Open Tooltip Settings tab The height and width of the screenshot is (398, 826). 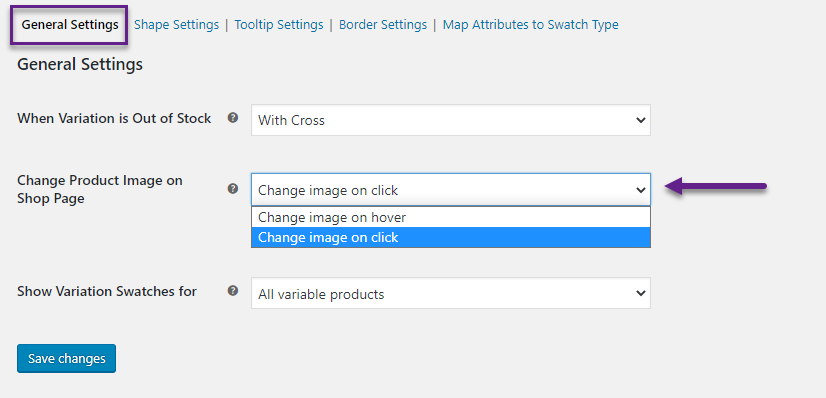point(279,25)
